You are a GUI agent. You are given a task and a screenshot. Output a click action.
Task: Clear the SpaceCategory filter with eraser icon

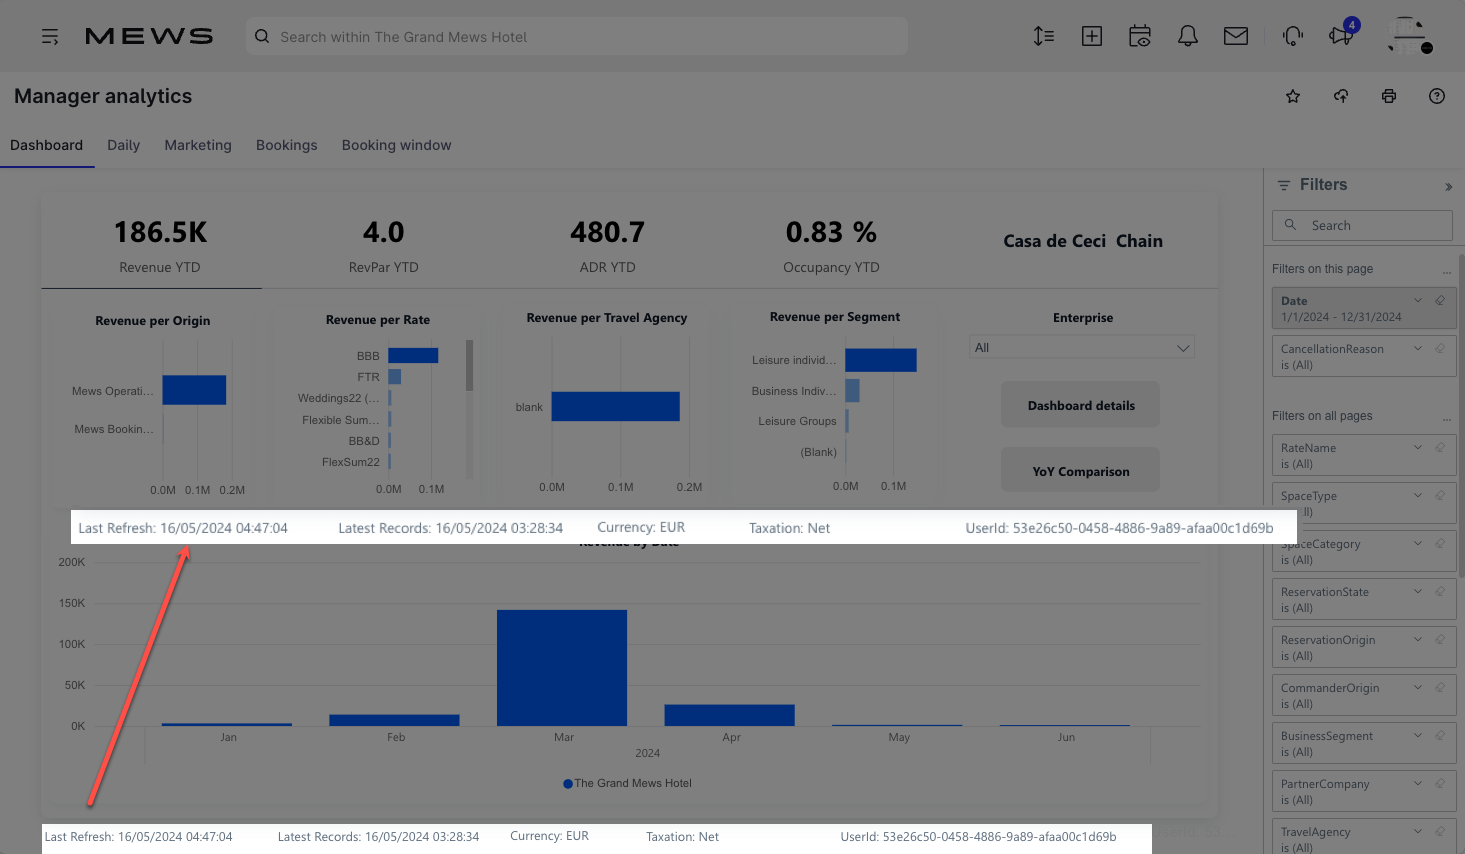pyautogui.click(x=1440, y=543)
